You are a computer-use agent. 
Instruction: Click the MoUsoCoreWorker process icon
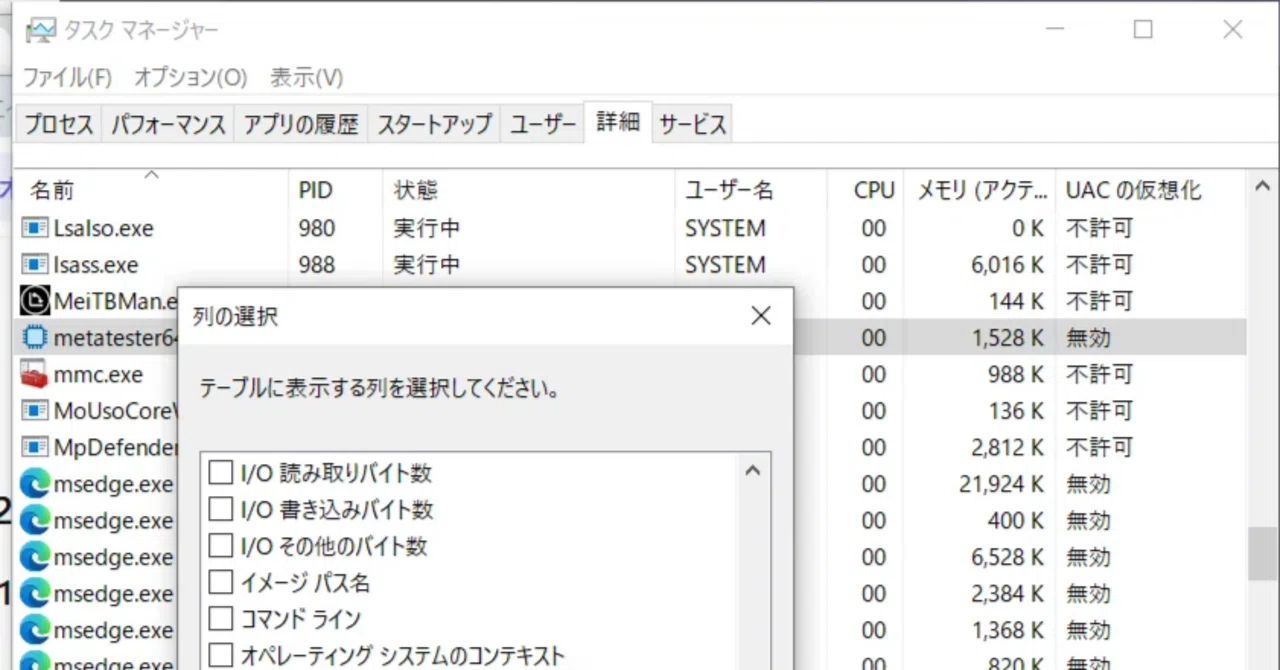[x=35, y=411]
